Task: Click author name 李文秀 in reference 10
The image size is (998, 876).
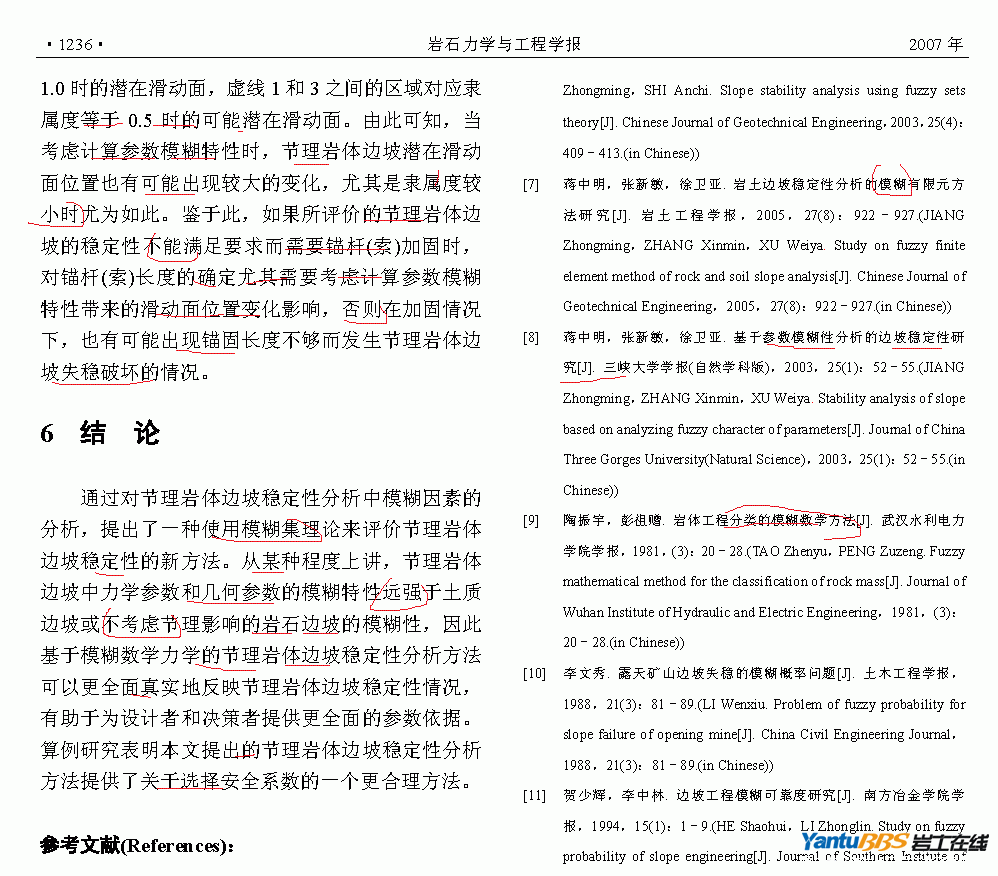Action: (x=585, y=674)
